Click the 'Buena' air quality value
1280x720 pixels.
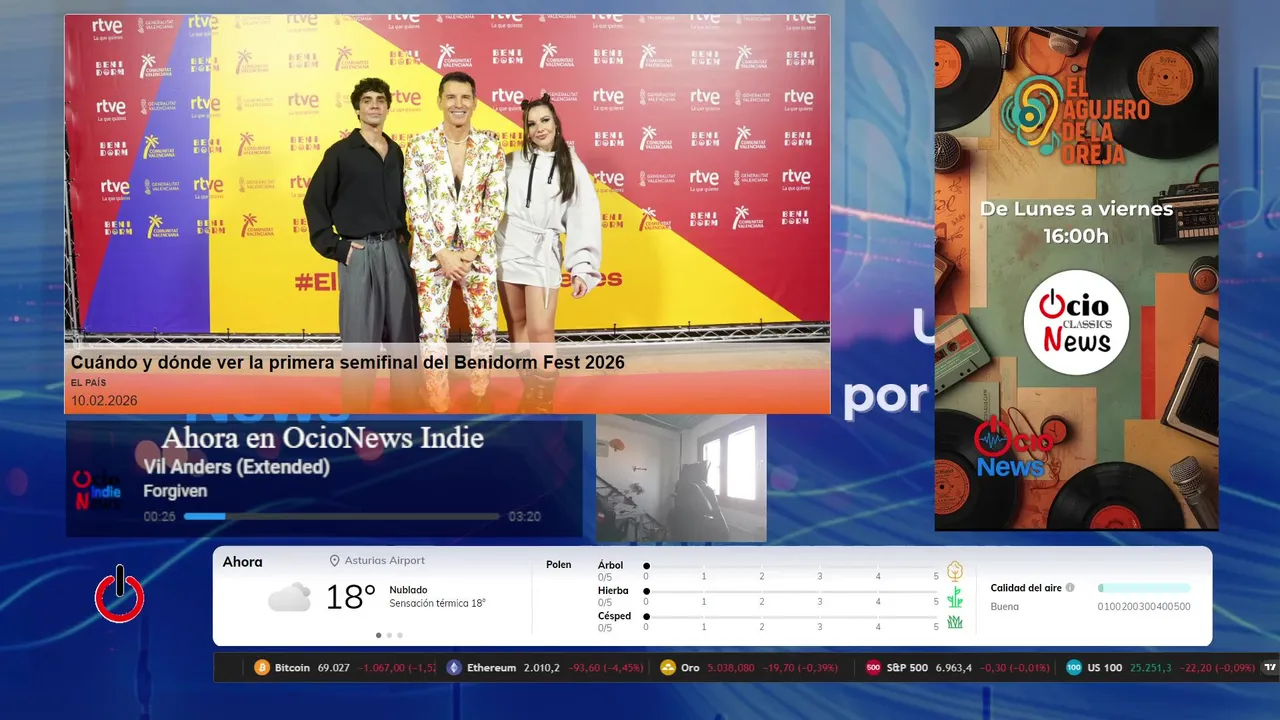pos(1005,607)
